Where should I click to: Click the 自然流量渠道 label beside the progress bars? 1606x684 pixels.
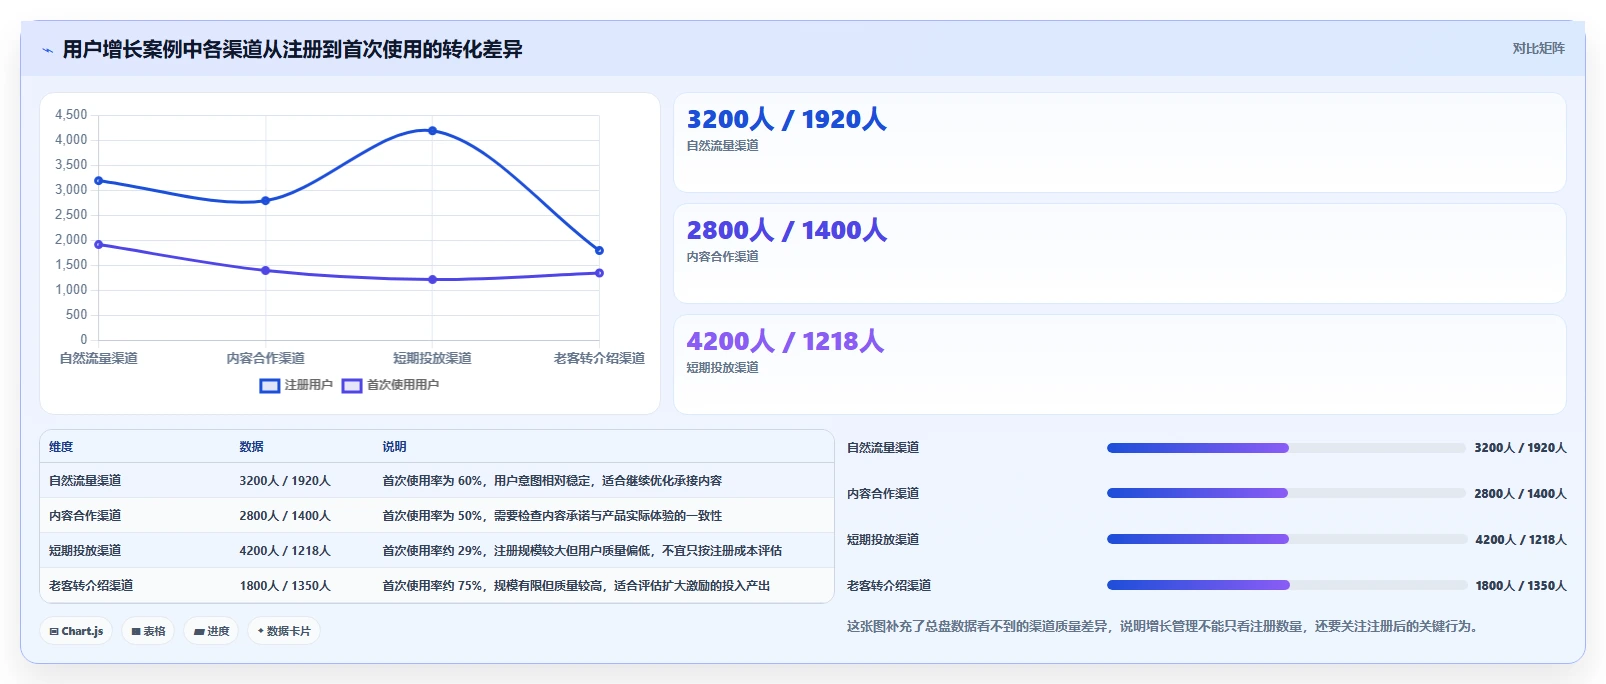click(883, 448)
